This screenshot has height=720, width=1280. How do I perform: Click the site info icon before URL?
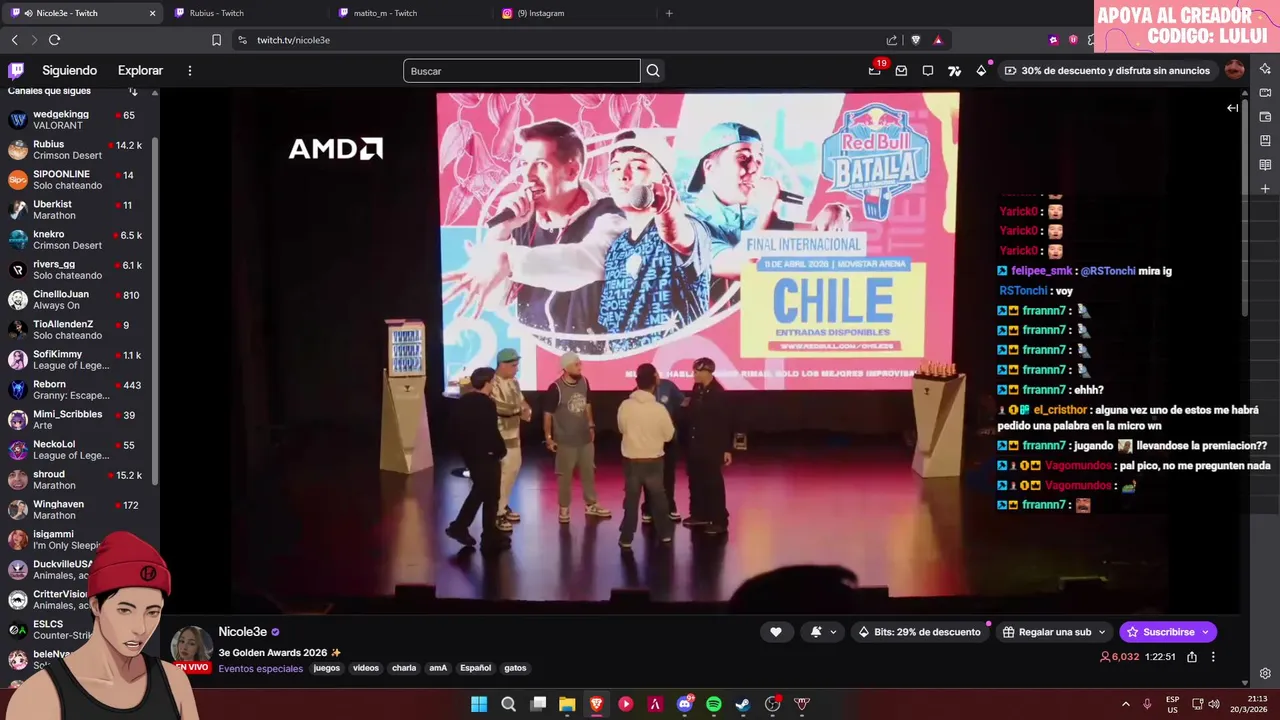click(242, 40)
